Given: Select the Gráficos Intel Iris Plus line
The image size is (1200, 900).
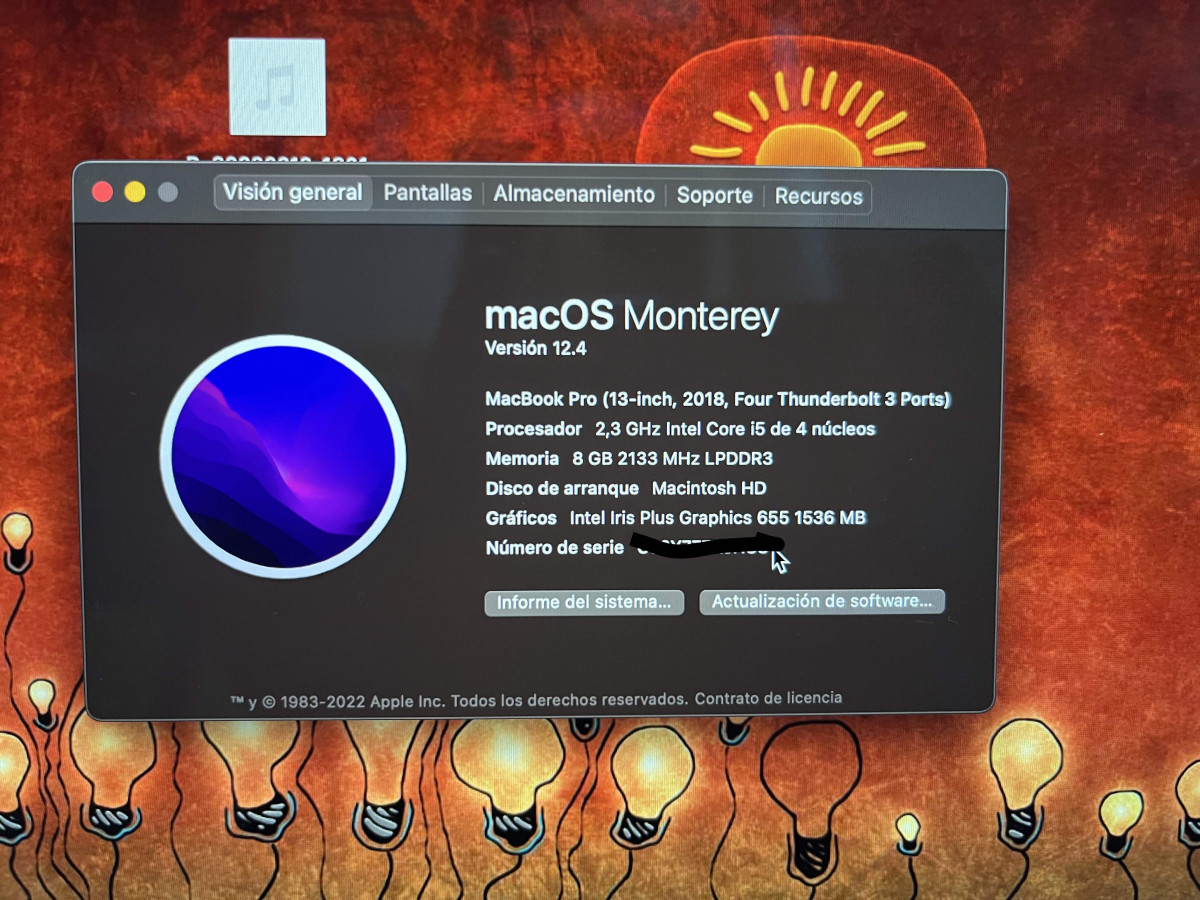Looking at the screenshot, I should [x=675, y=518].
